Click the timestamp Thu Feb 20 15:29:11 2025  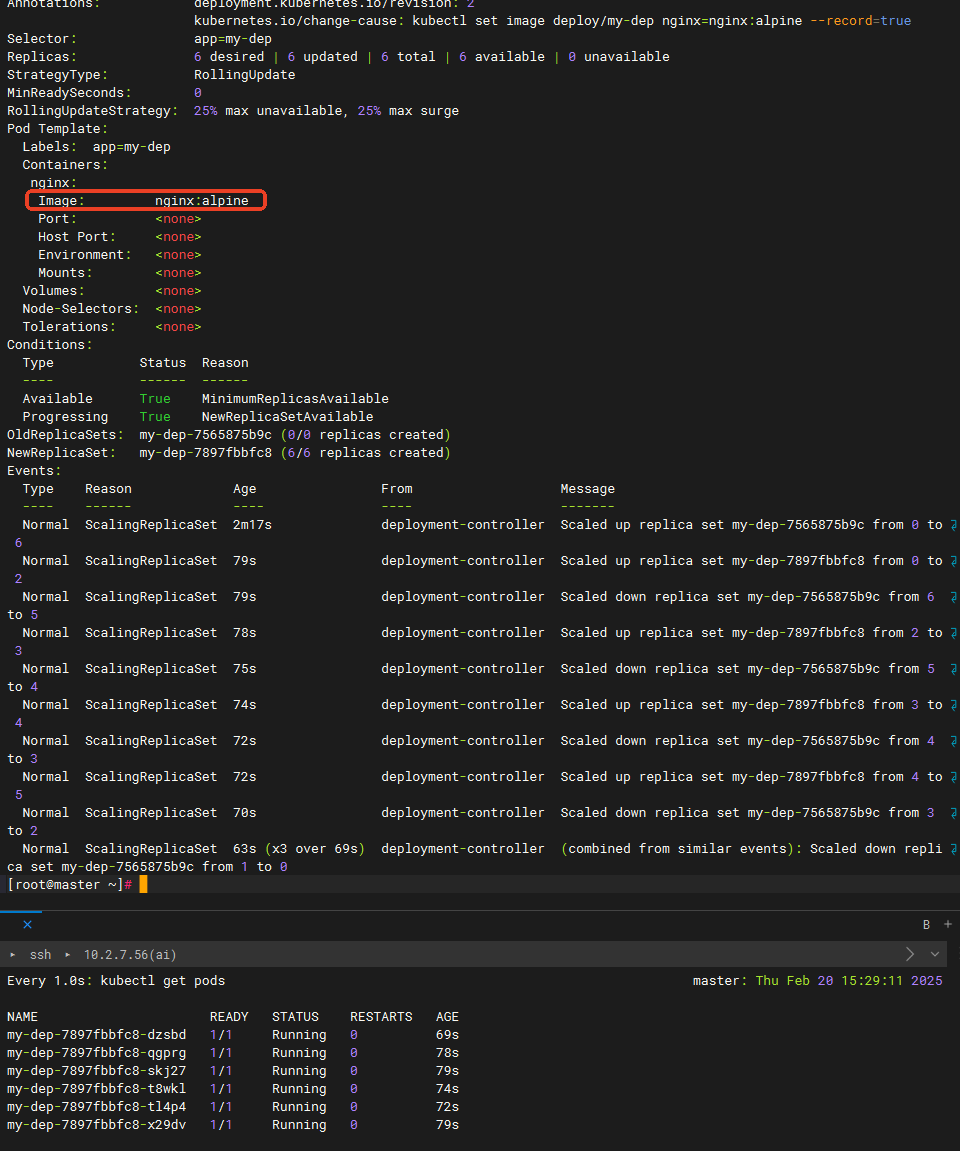[849, 981]
